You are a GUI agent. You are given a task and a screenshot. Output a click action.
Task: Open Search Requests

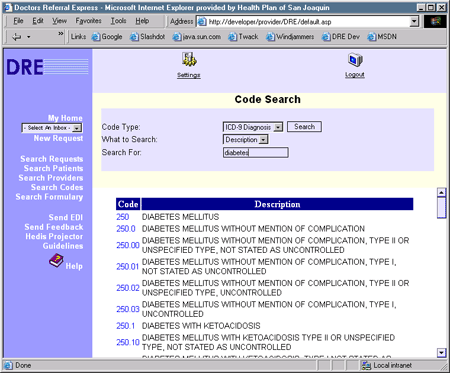[x=51, y=159]
